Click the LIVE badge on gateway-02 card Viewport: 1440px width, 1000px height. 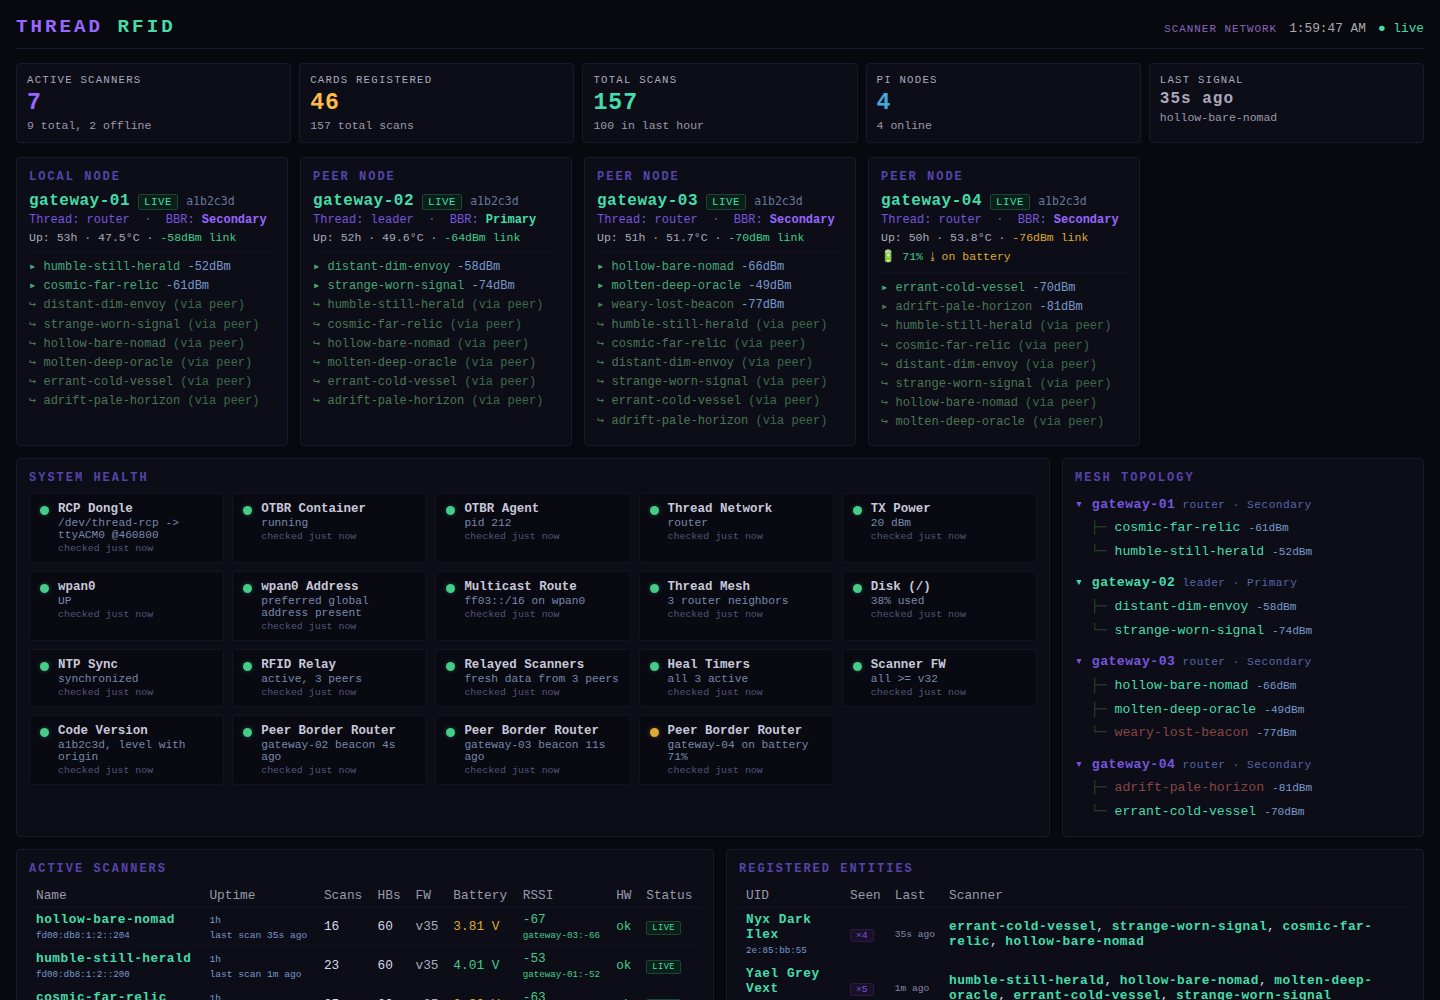[x=441, y=202]
